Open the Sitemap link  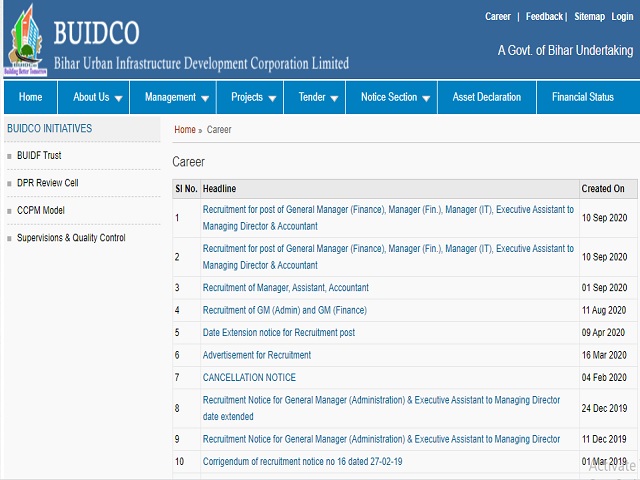(x=589, y=17)
